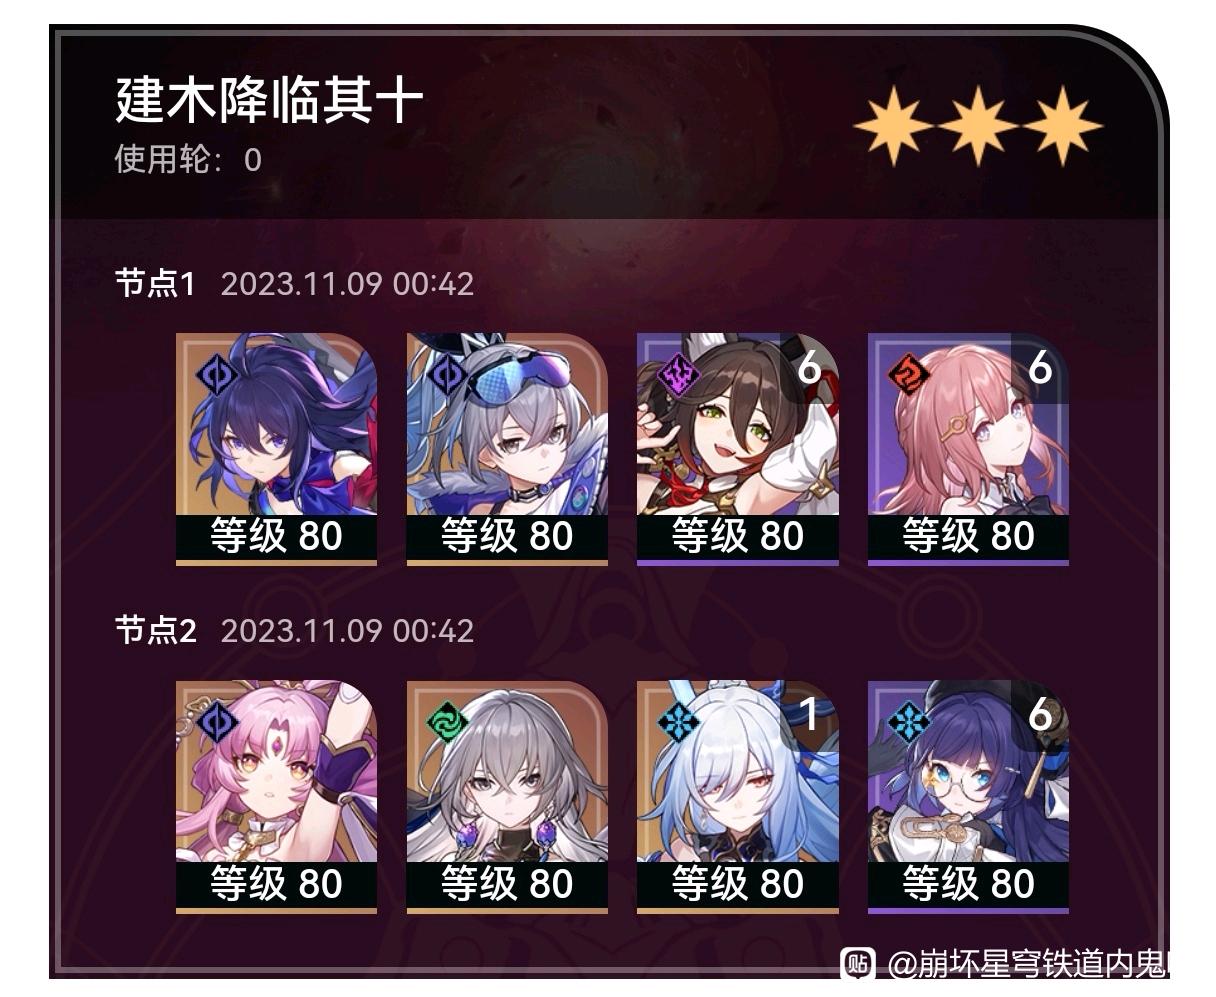
Task: Open Asta's pink-haired character card
Action: [968, 449]
